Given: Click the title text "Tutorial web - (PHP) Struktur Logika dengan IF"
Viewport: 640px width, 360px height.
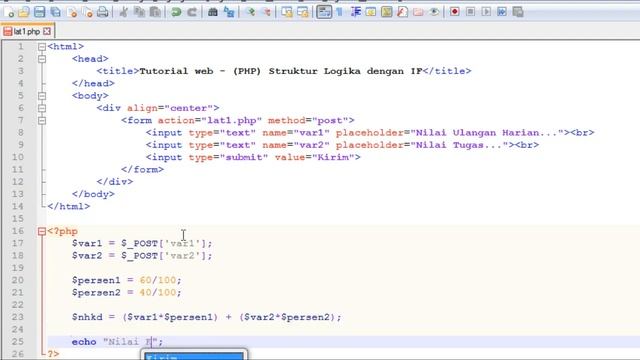Looking at the screenshot, I should click(281, 71).
